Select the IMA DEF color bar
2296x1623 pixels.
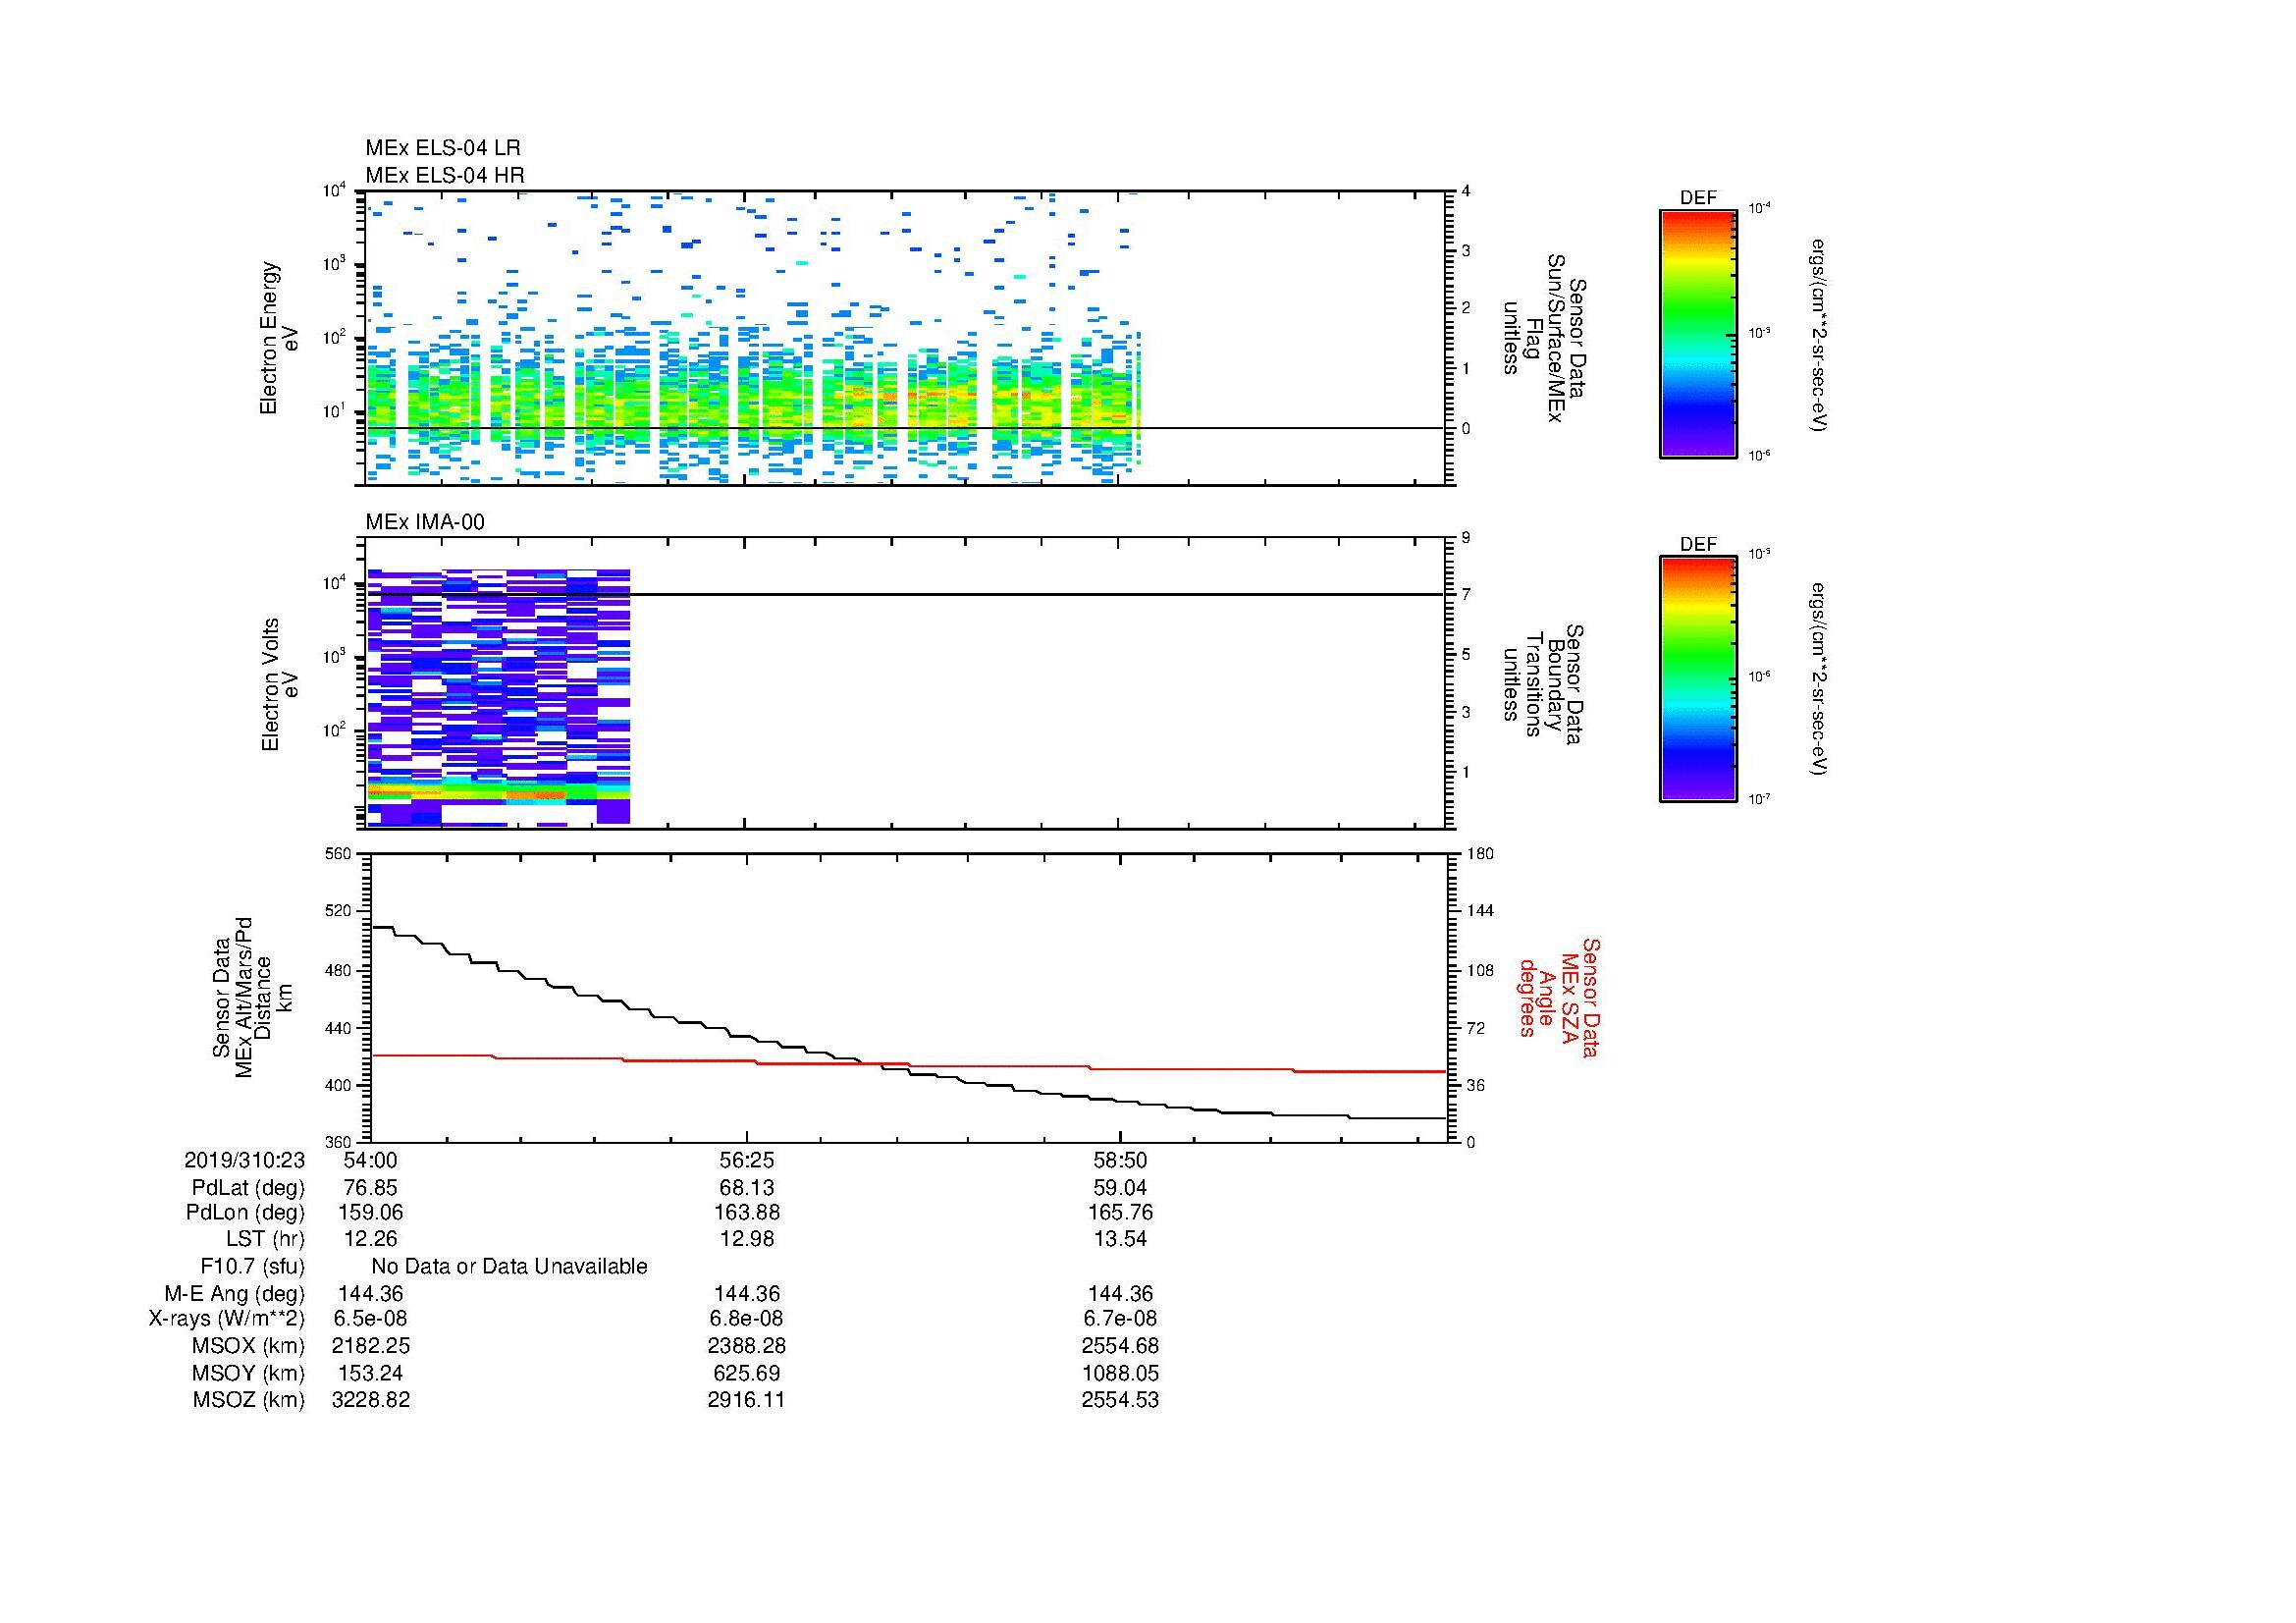pyautogui.click(x=1698, y=679)
